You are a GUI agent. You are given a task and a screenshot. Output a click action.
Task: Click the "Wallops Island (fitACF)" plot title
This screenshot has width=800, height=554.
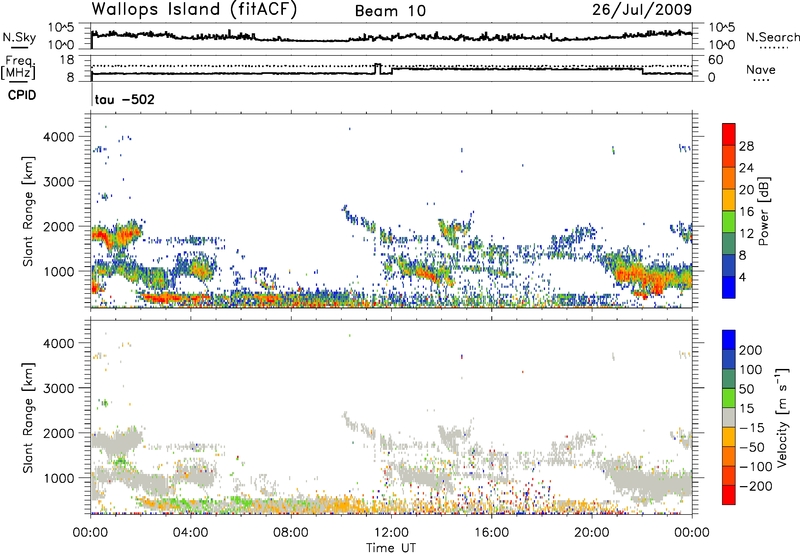[x=194, y=9]
